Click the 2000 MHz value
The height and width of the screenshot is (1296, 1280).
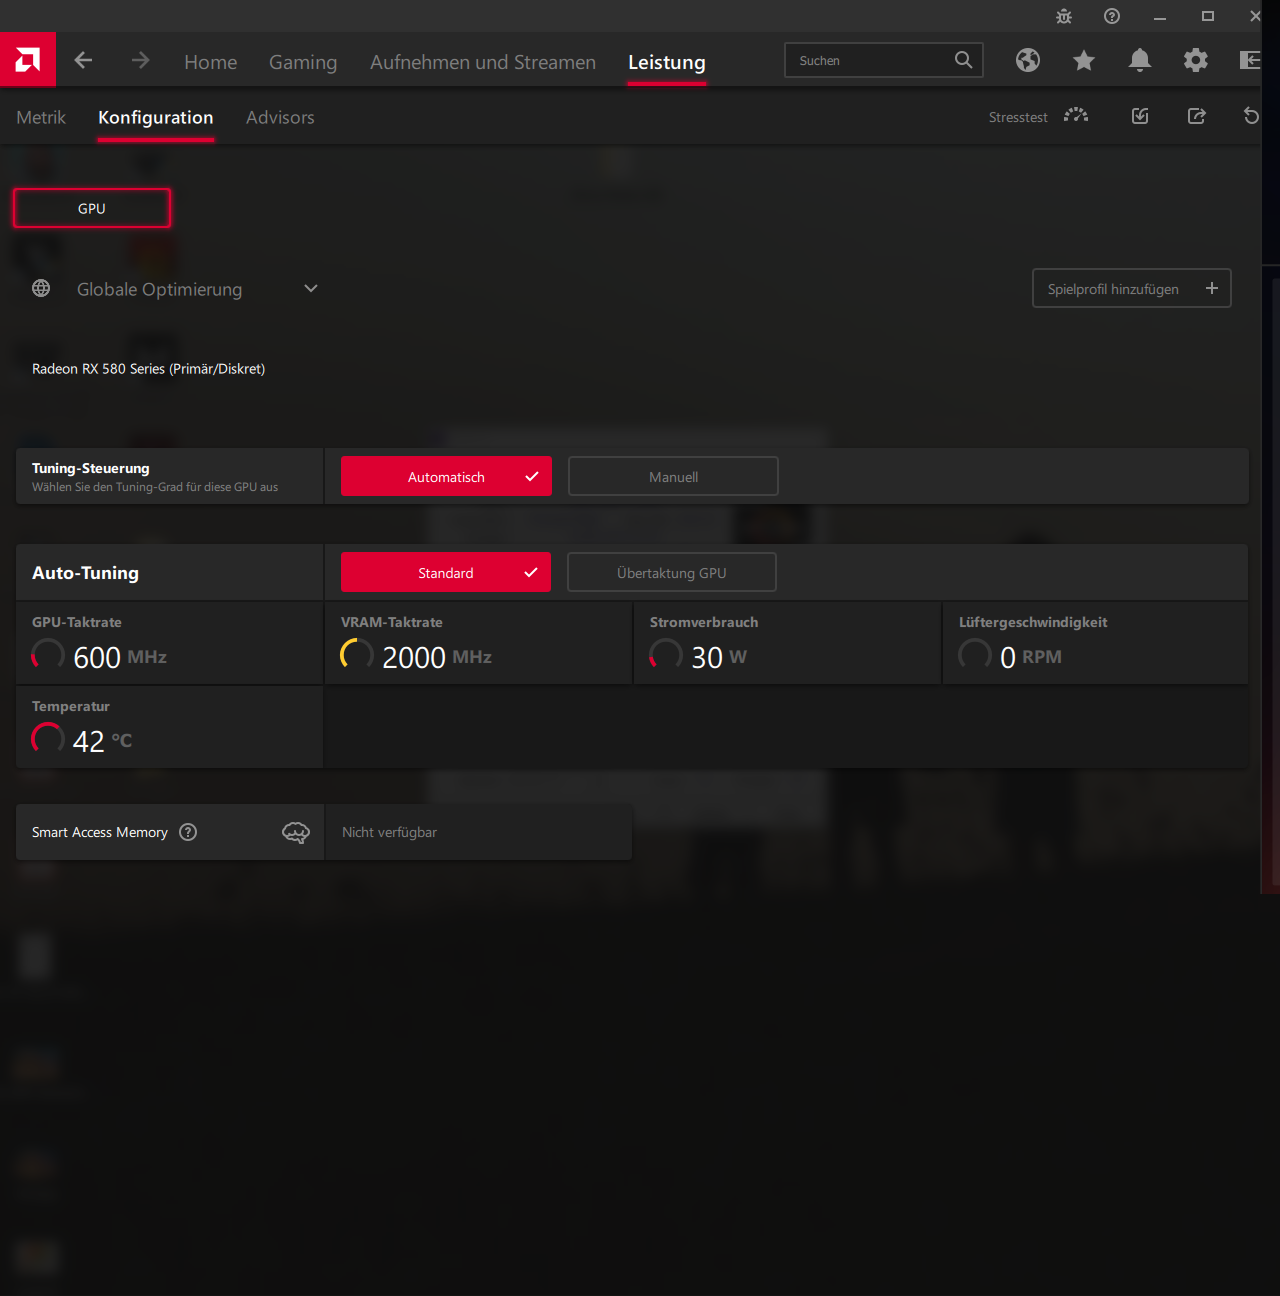(437, 657)
